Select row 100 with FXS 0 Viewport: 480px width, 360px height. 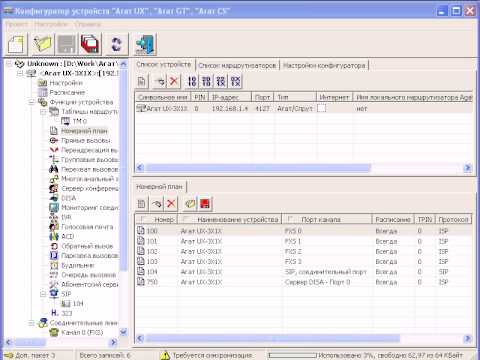click(x=304, y=231)
